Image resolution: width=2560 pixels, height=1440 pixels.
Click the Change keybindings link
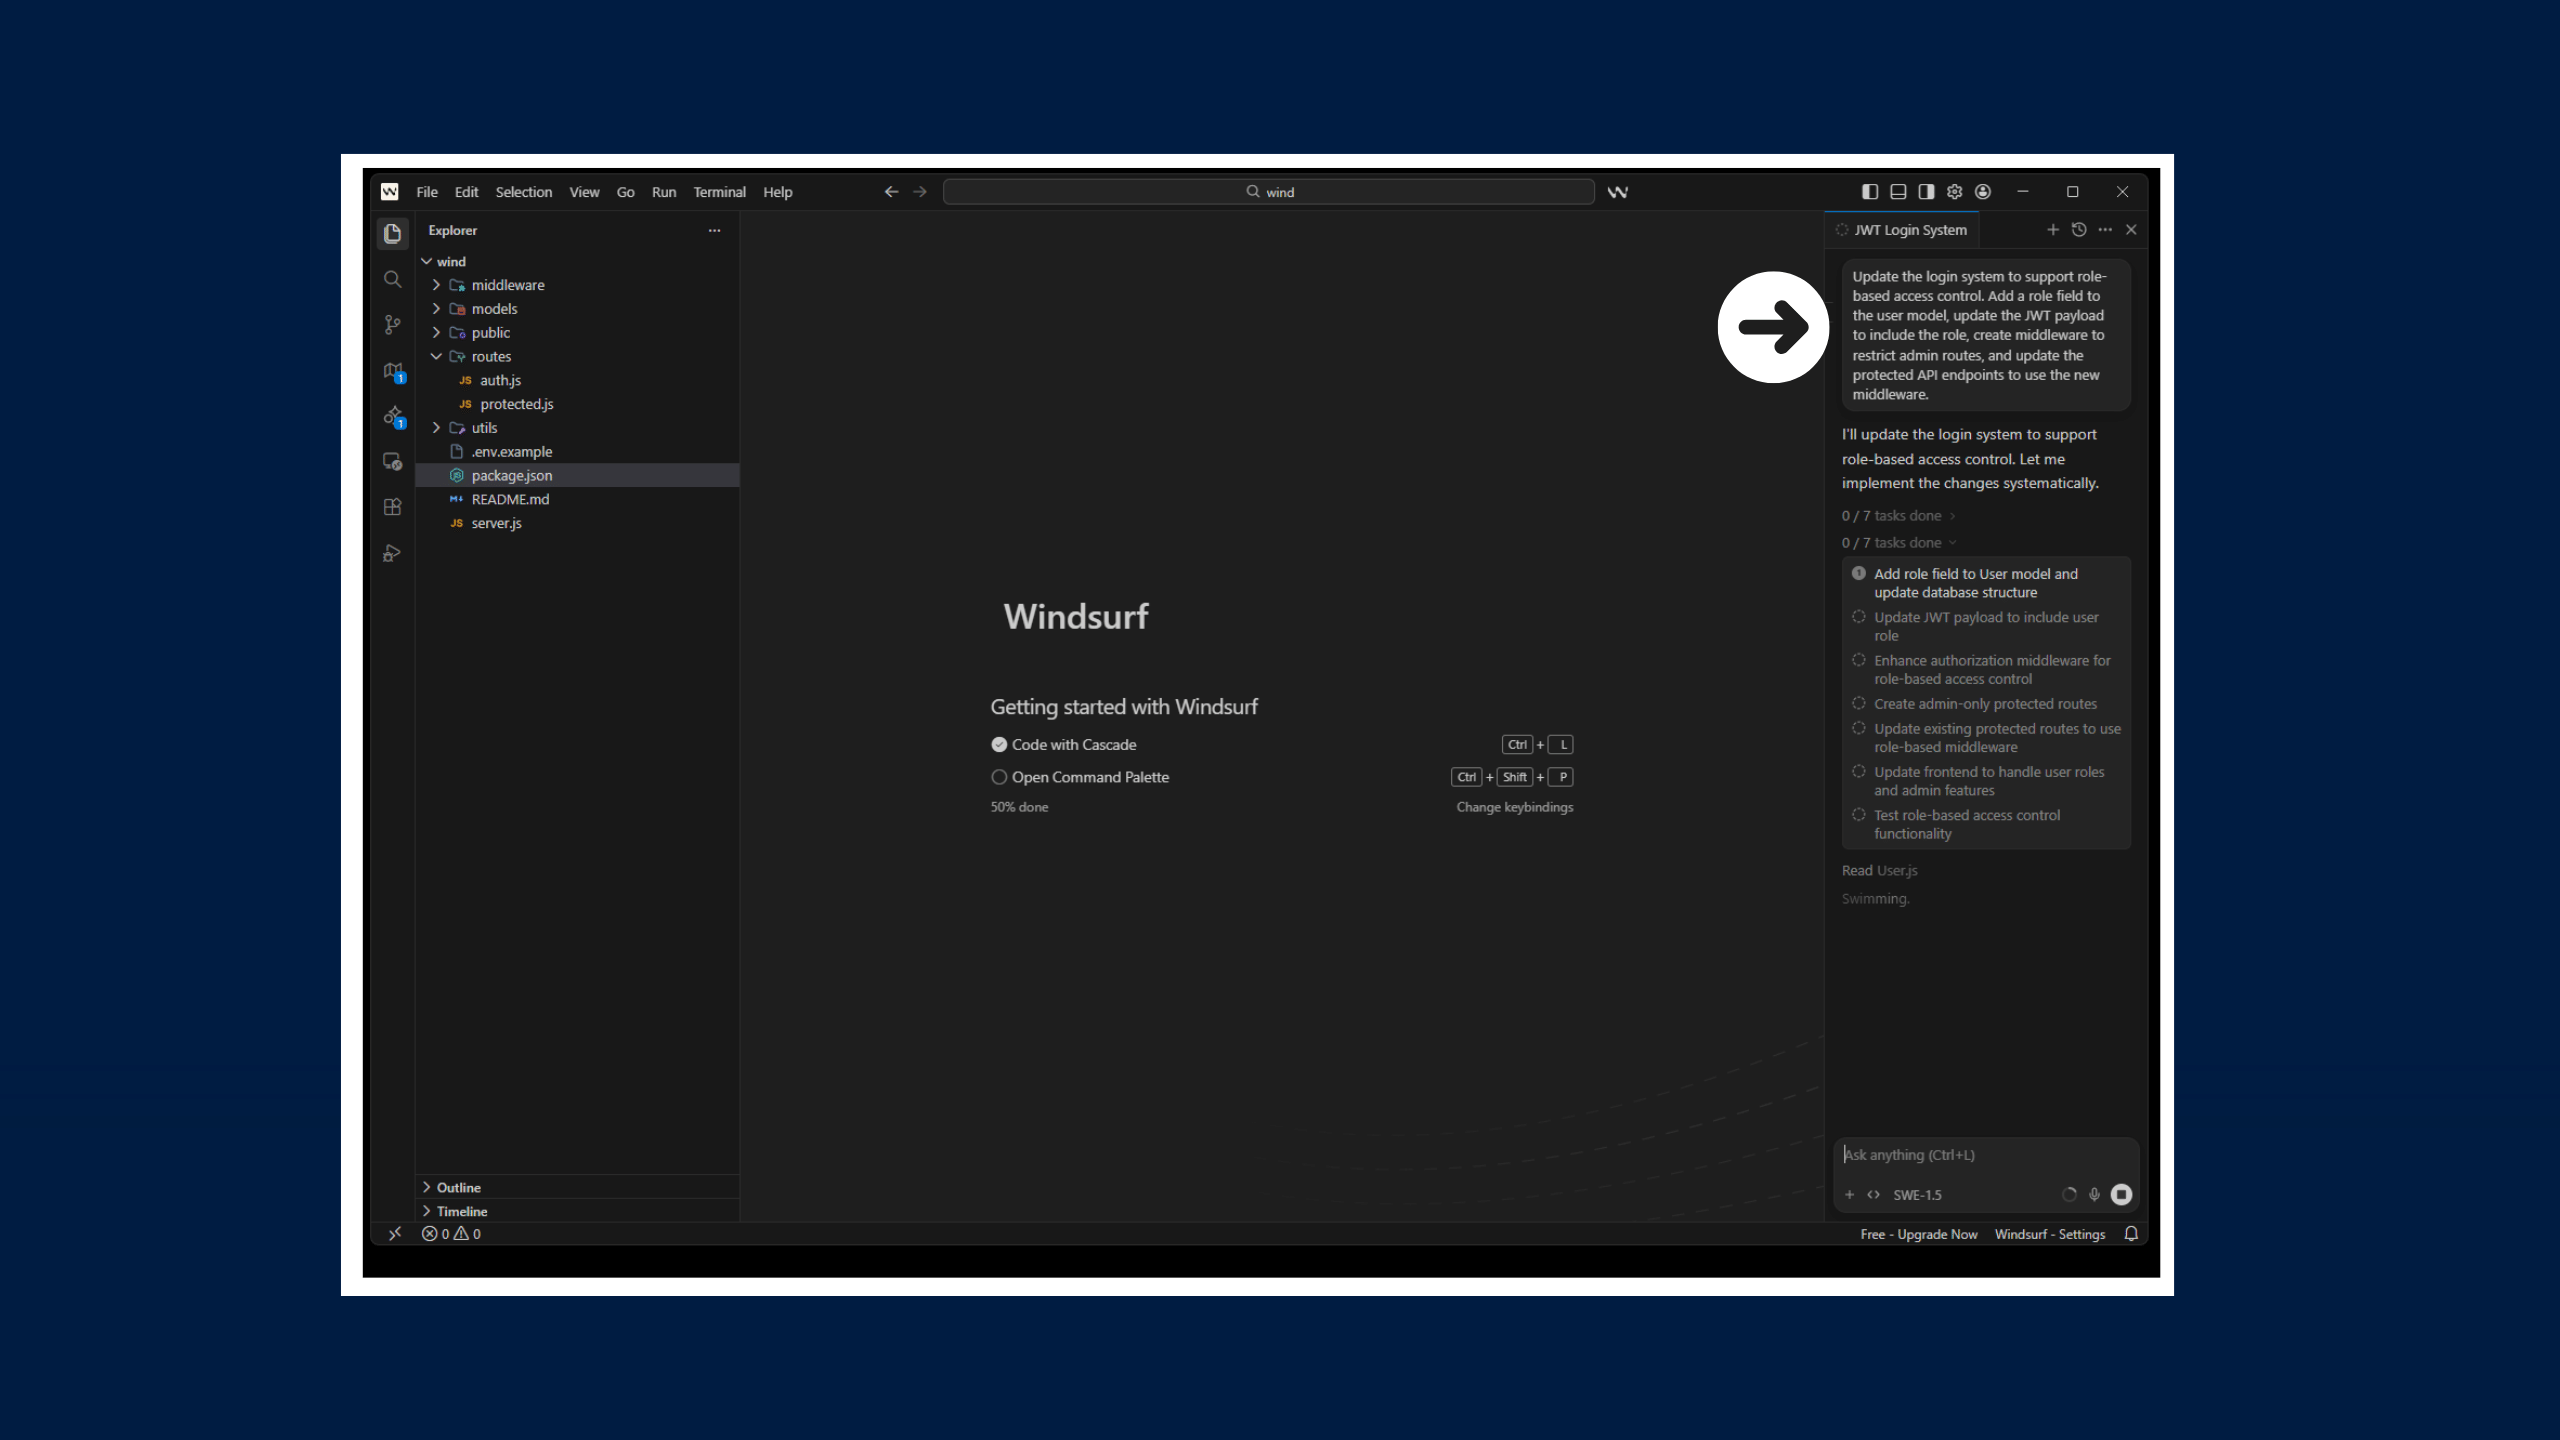[1514, 807]
